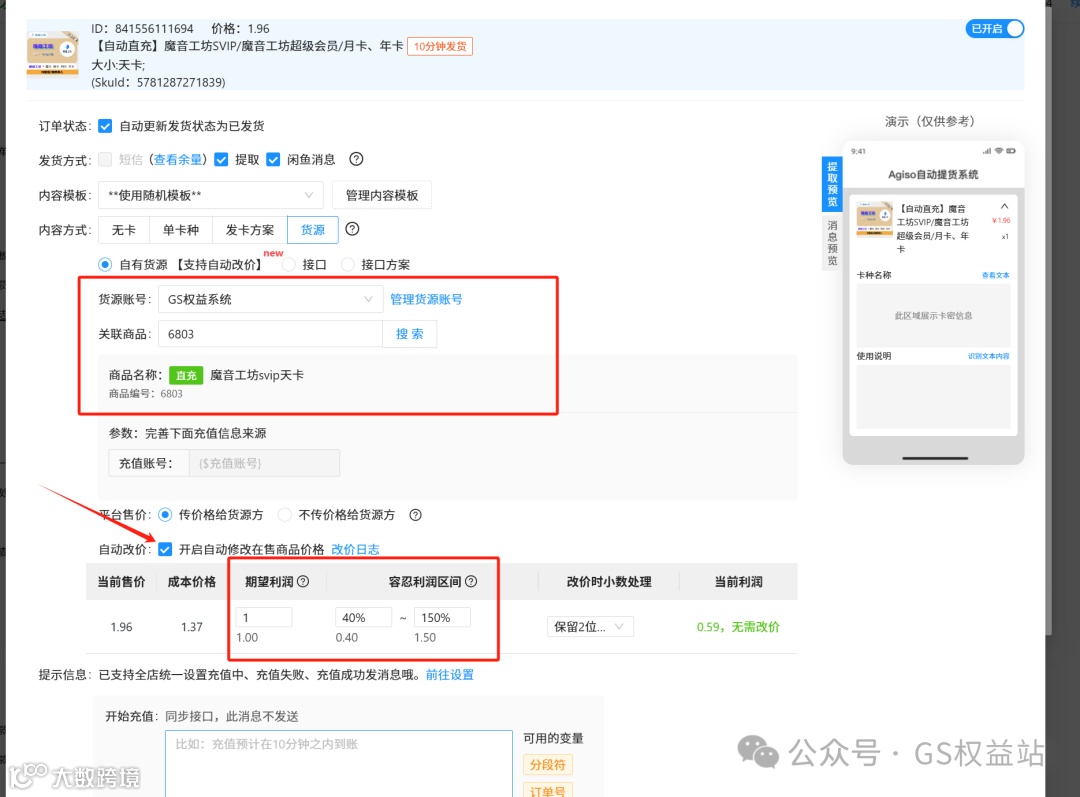The height and width of the screenshot is (797, 1080).
Task: Select the 接口 radio button
Action: pyautogui.click(x=289, y=265)
